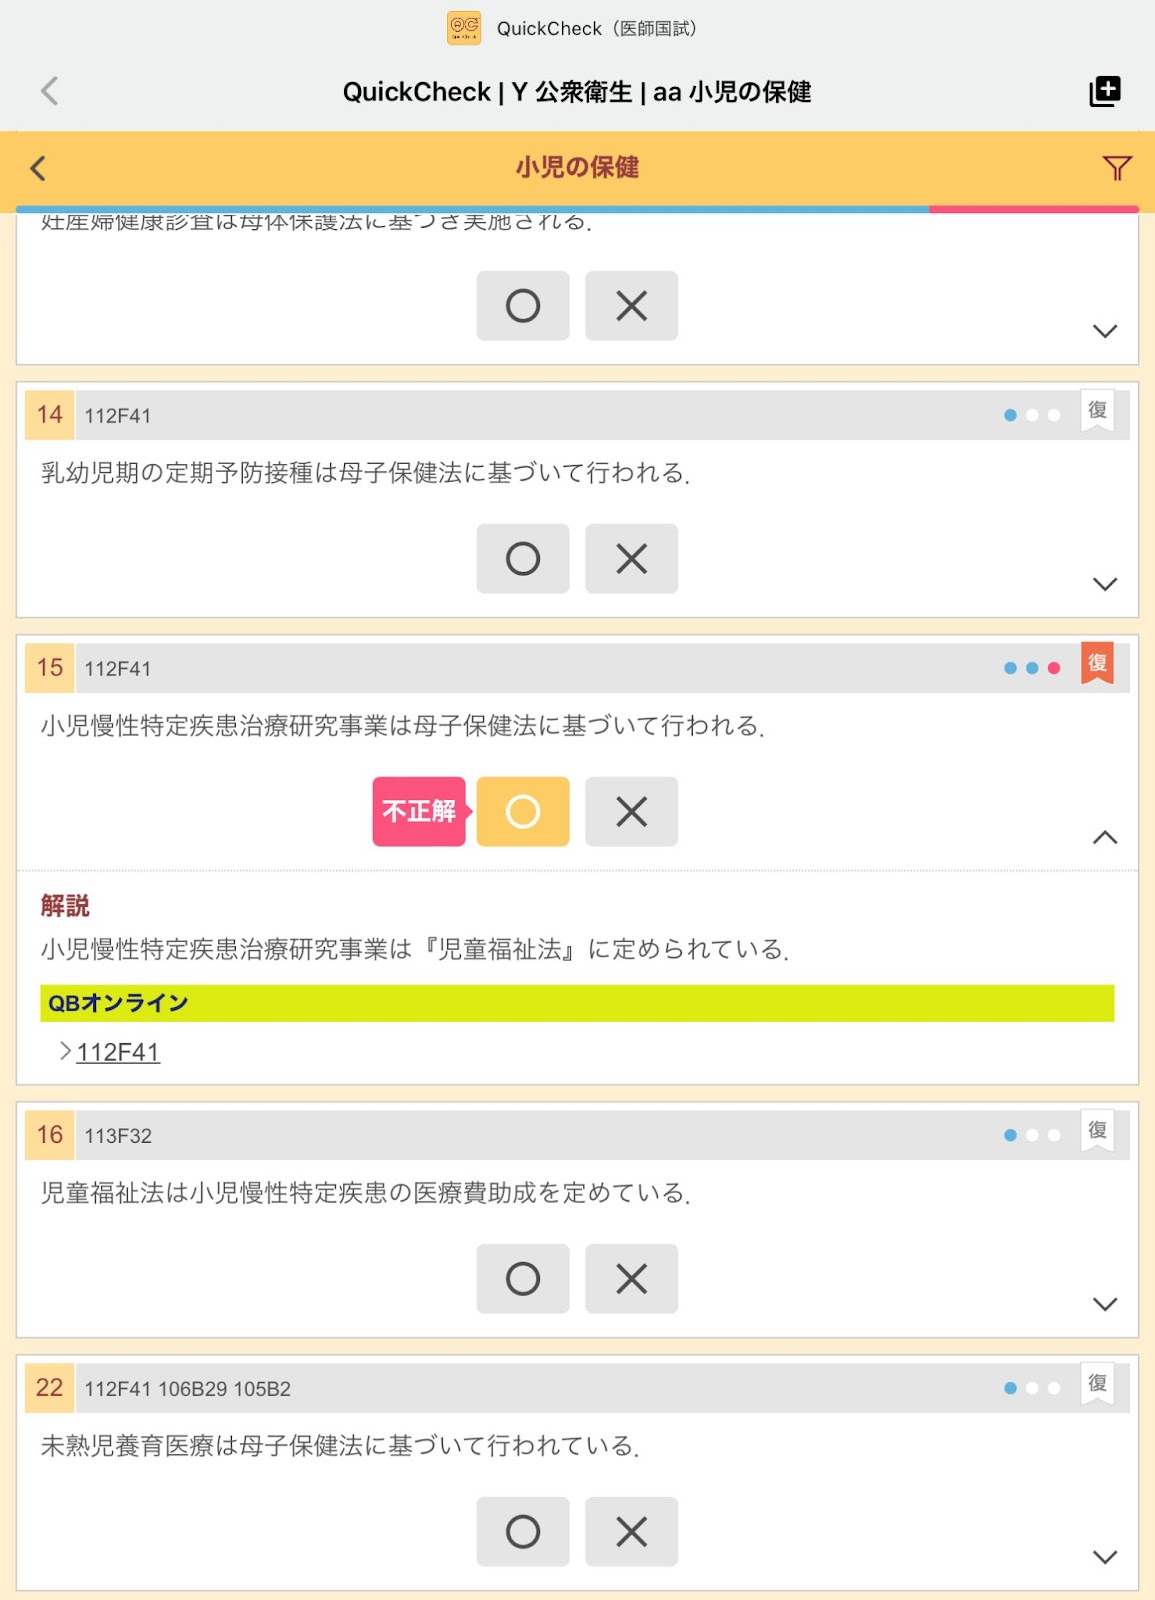
Task: Tap the 小児の保健 section title
Action: [577, 167]
